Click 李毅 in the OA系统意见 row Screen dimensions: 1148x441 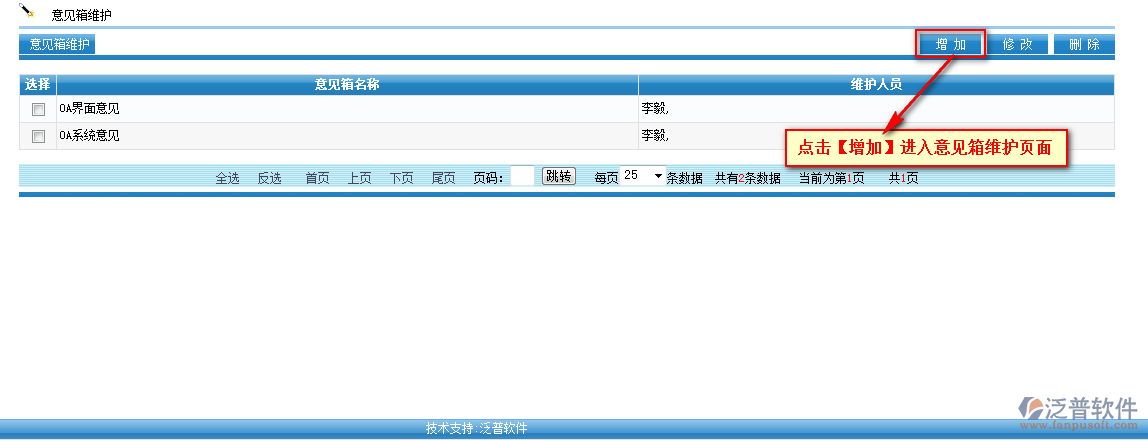655,136
